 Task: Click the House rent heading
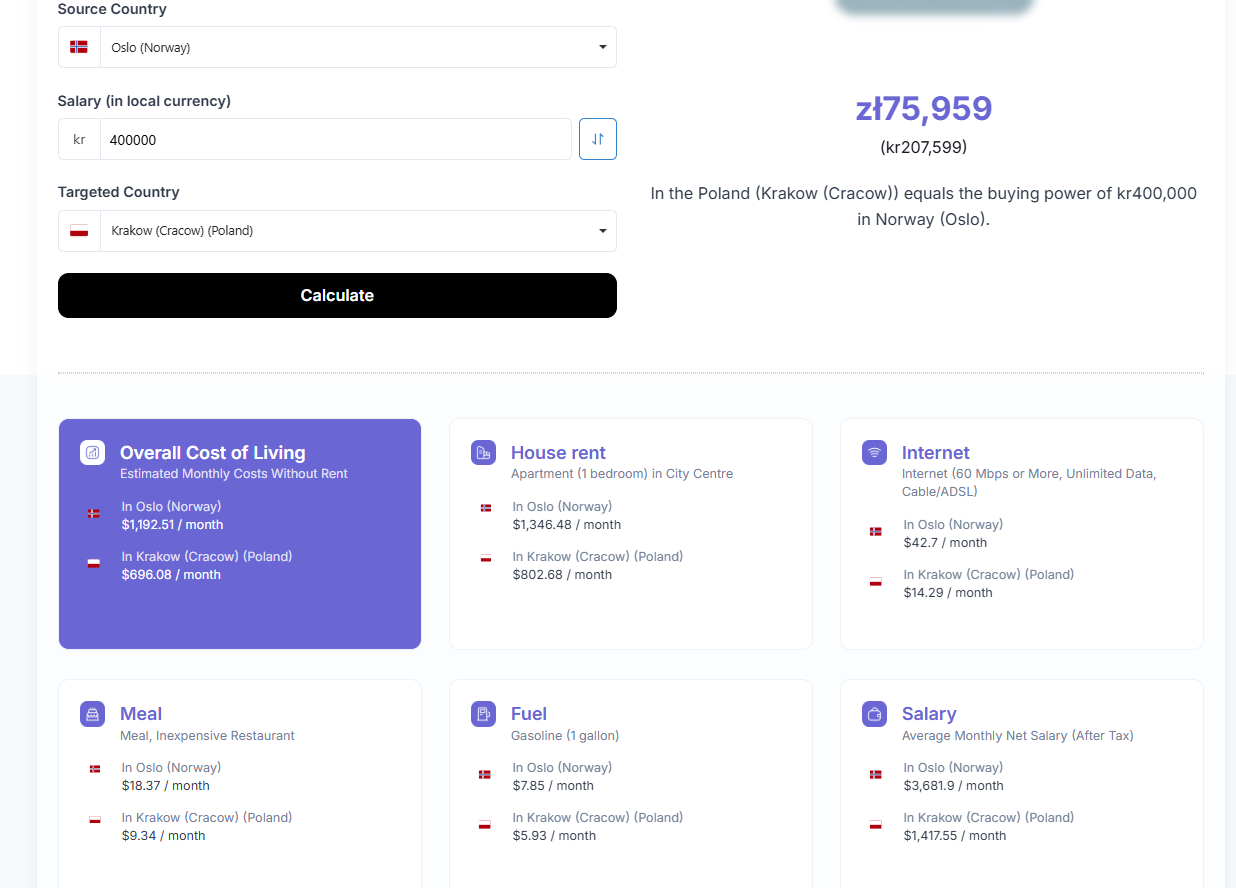[558, 452]
